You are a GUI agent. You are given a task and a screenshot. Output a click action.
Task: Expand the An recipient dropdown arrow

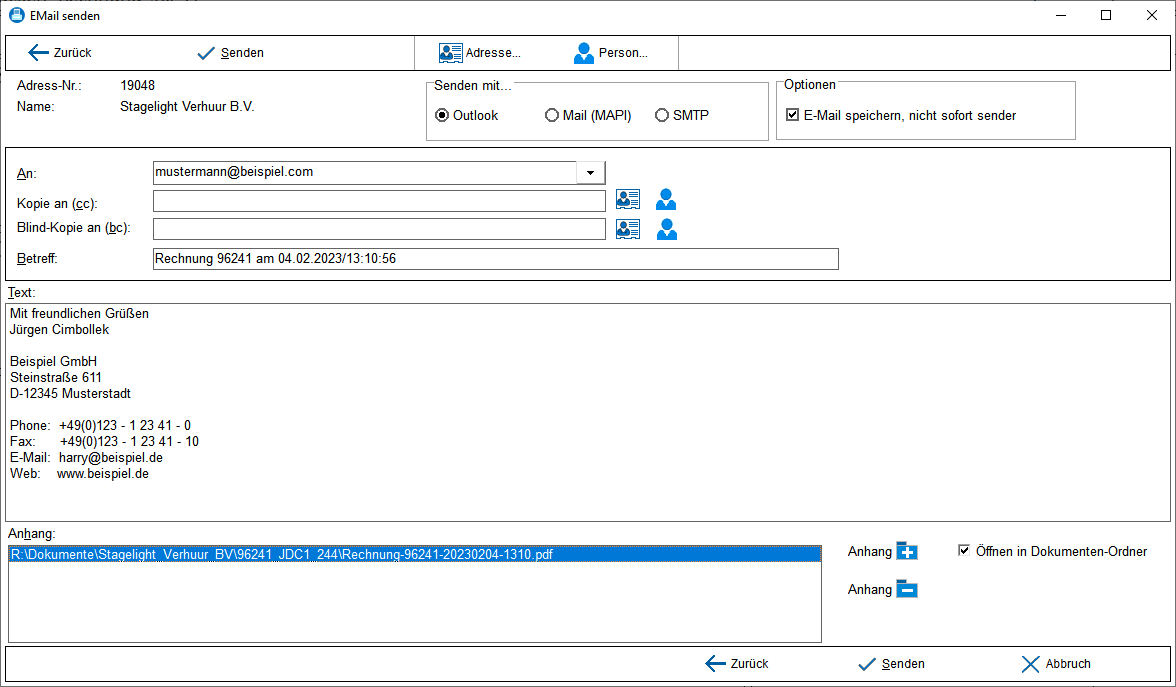pos(590,172)
